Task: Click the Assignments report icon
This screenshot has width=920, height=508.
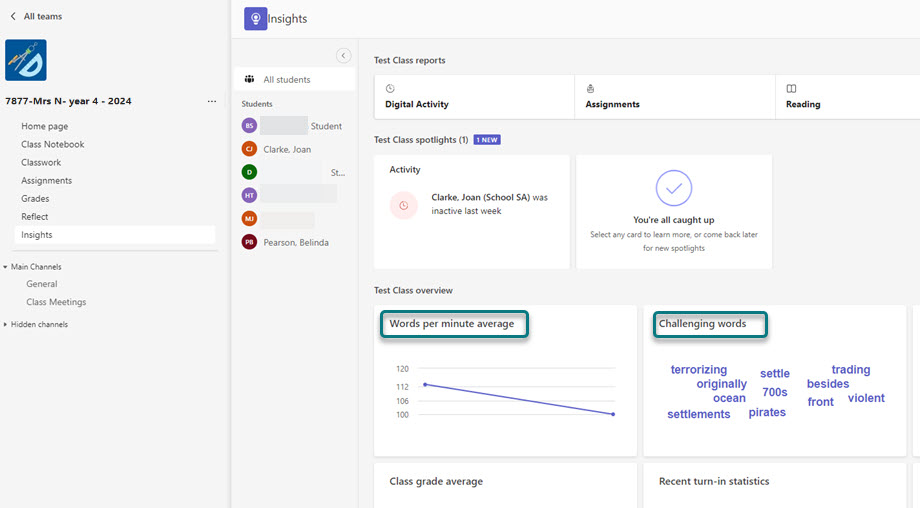Action: click(x=590, y=89)
